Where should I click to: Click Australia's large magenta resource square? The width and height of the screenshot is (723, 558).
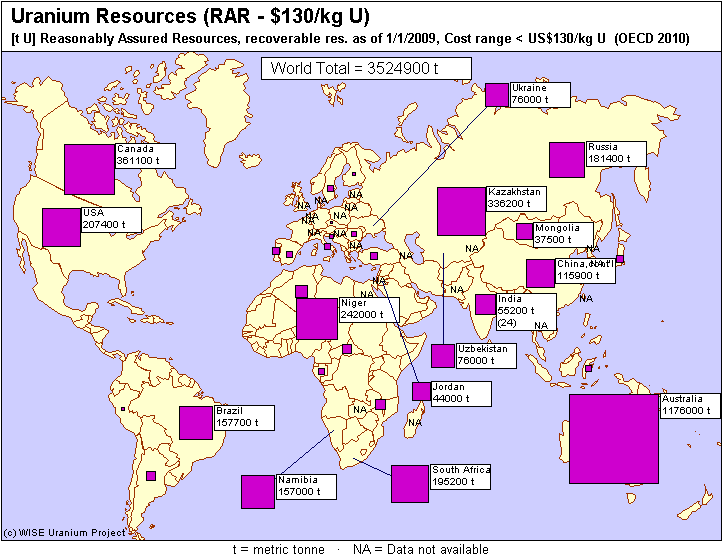pyautogui.click(x=614, y=439)
